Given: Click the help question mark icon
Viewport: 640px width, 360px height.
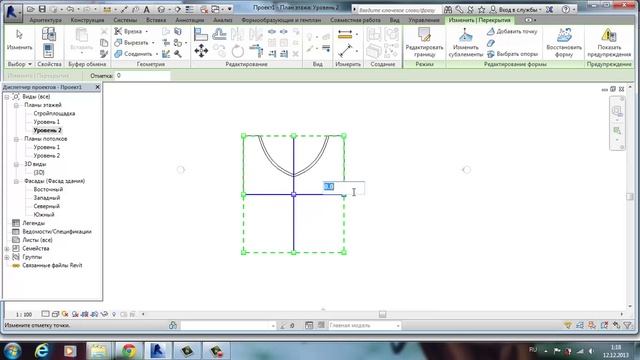Looking at the screenshot, I should 566,9.
